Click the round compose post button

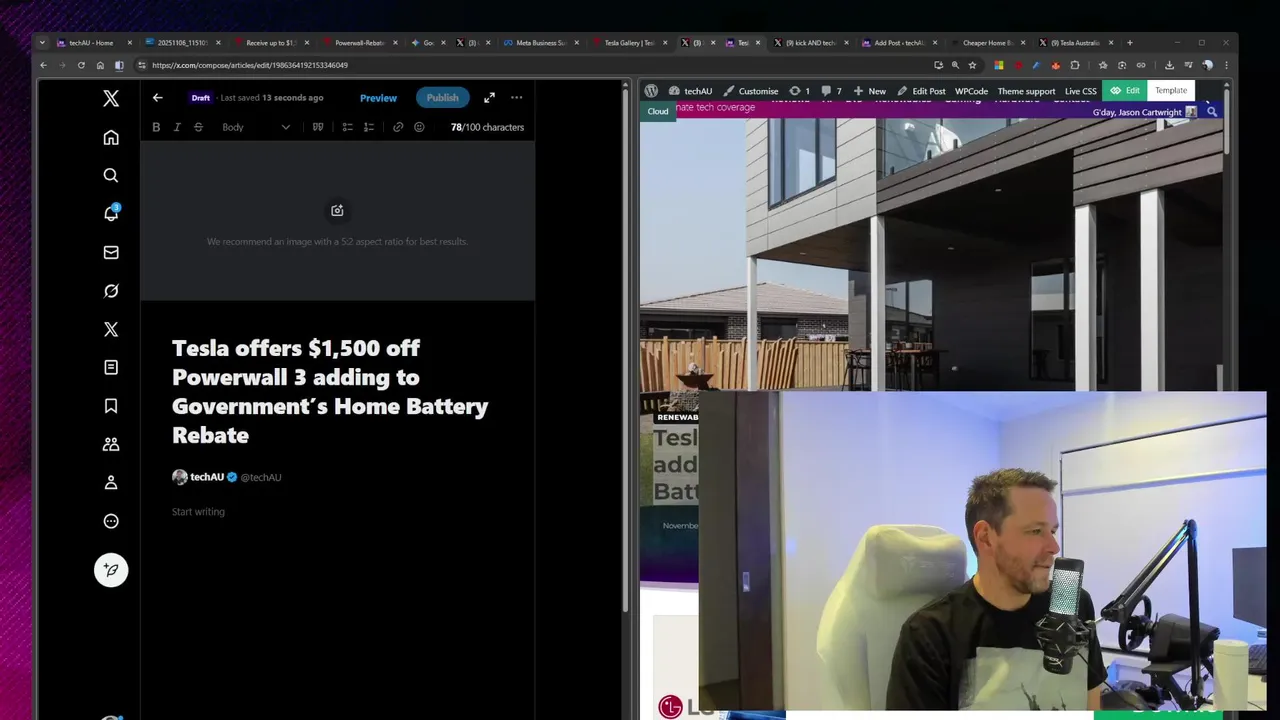[x=111, y=570]
